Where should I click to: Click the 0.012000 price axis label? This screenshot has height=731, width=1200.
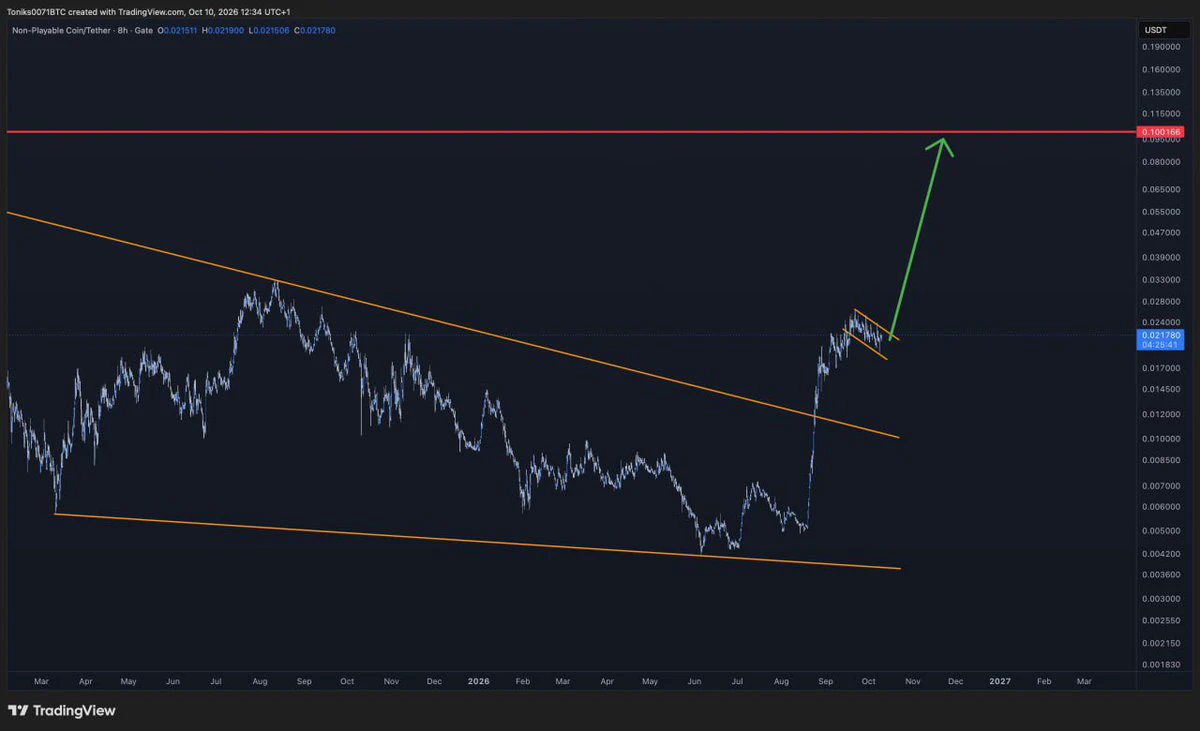(1162, 414)
